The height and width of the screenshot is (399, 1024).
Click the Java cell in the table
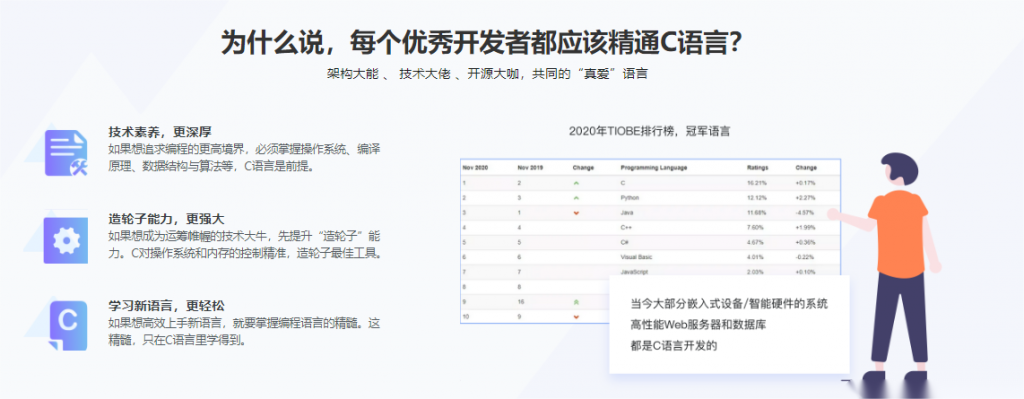tap(627, 212)
